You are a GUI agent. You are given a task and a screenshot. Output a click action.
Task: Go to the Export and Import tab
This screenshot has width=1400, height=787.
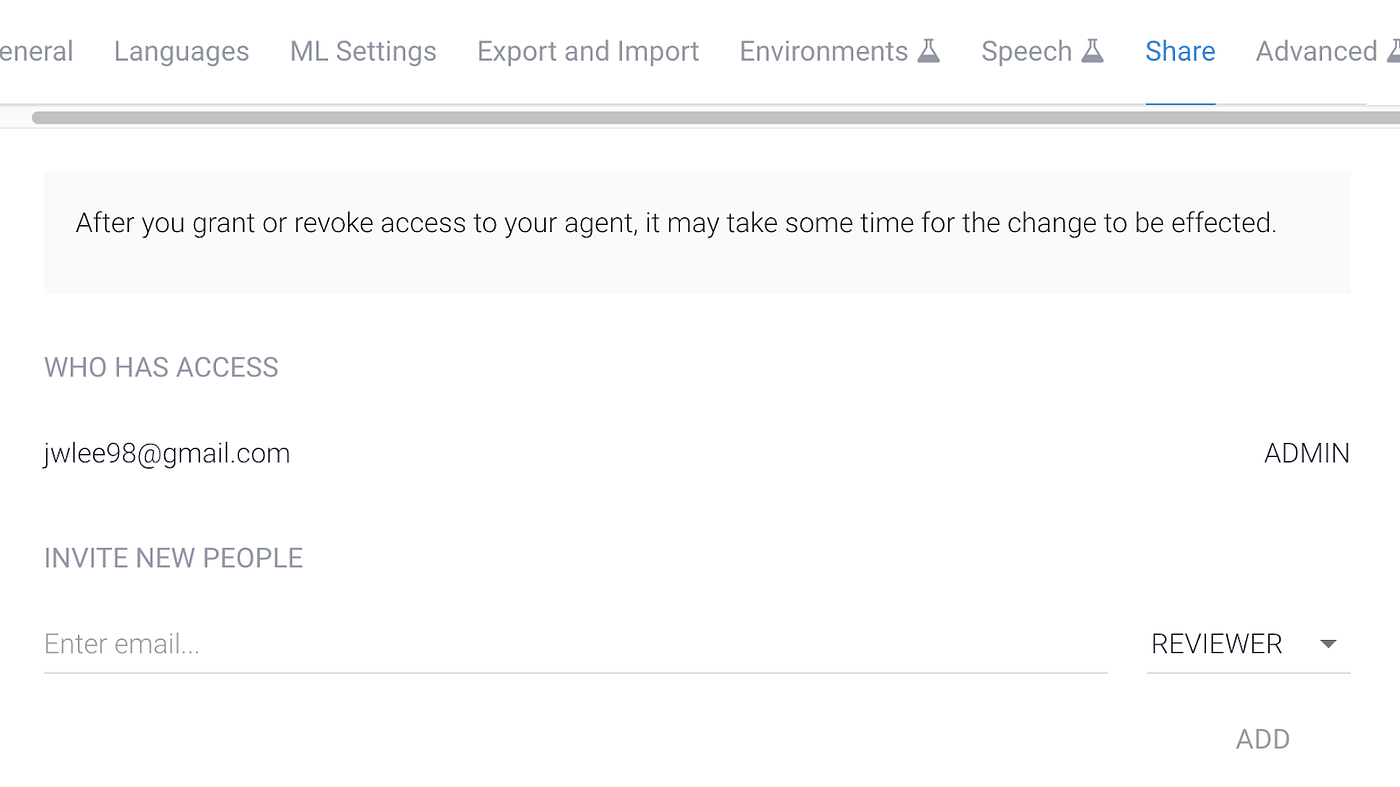tap(588, 51)
